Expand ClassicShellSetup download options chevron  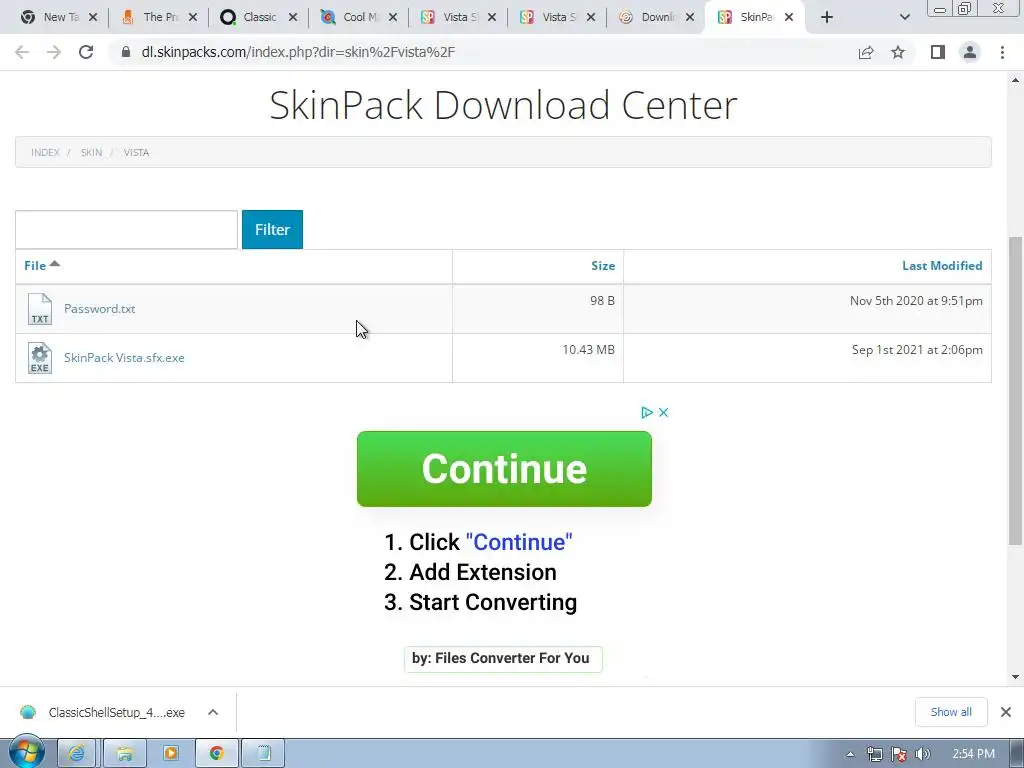(x=213, y=712)
